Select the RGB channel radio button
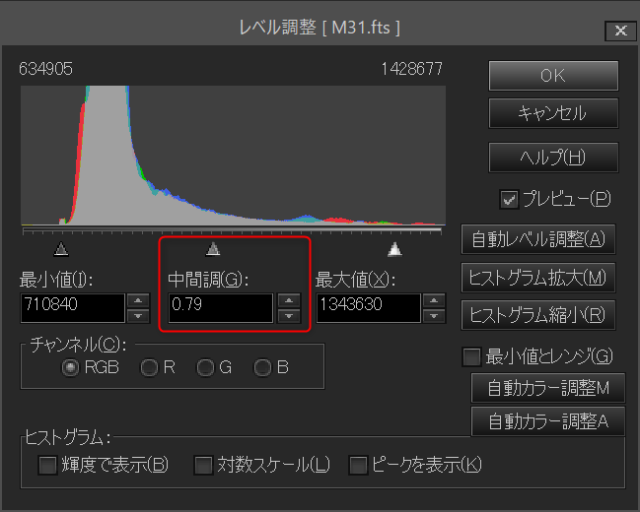This screenshot has width=640, height=512. [70, 368]
